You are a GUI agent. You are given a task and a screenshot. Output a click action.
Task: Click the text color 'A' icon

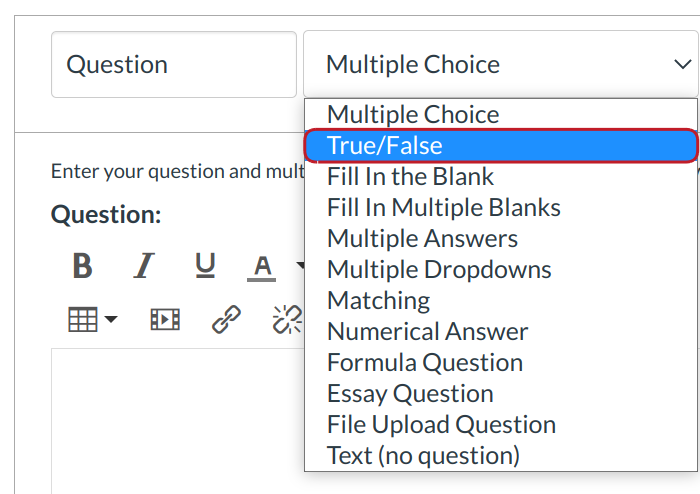tap(262, 266)
